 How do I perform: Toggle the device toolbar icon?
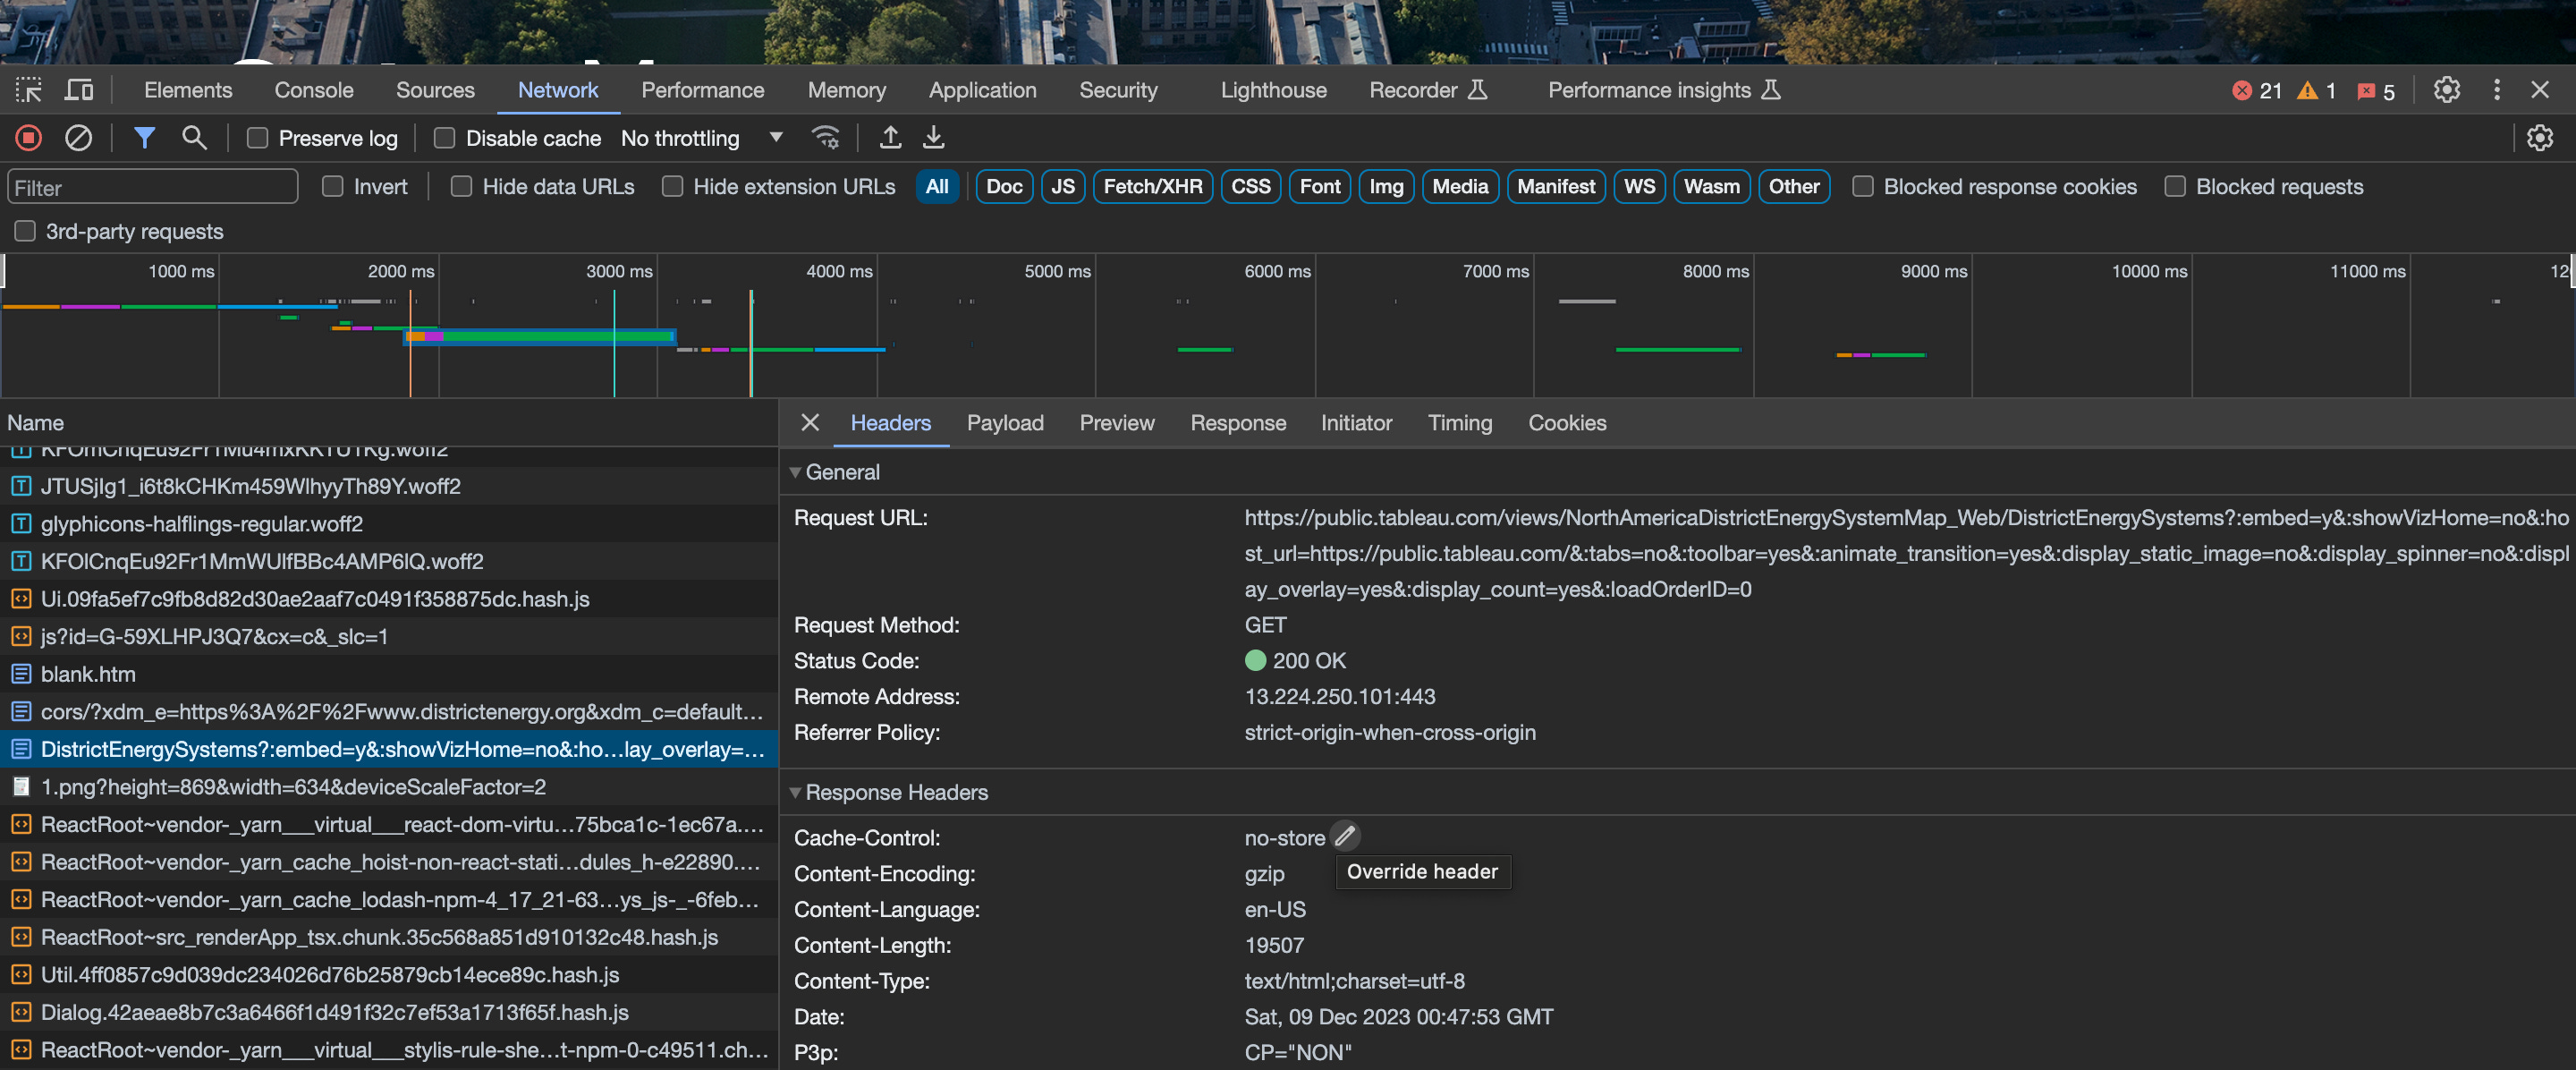pyautogui.click(x=79, y=90)
